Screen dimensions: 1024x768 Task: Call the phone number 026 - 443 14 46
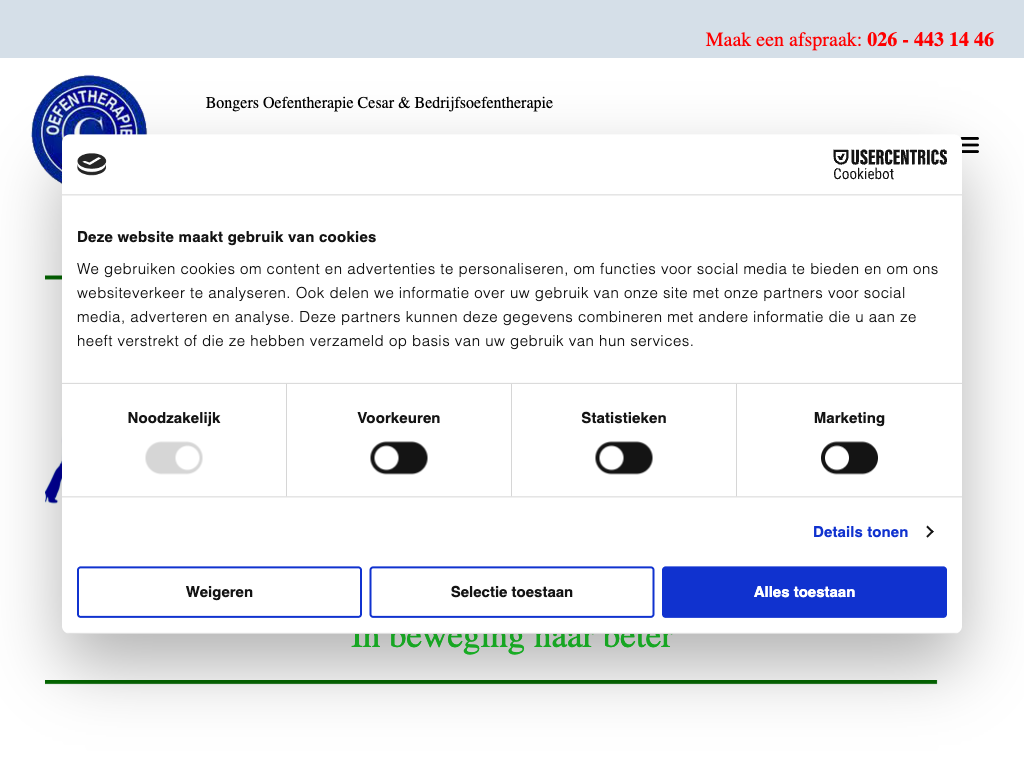[930, 40]
